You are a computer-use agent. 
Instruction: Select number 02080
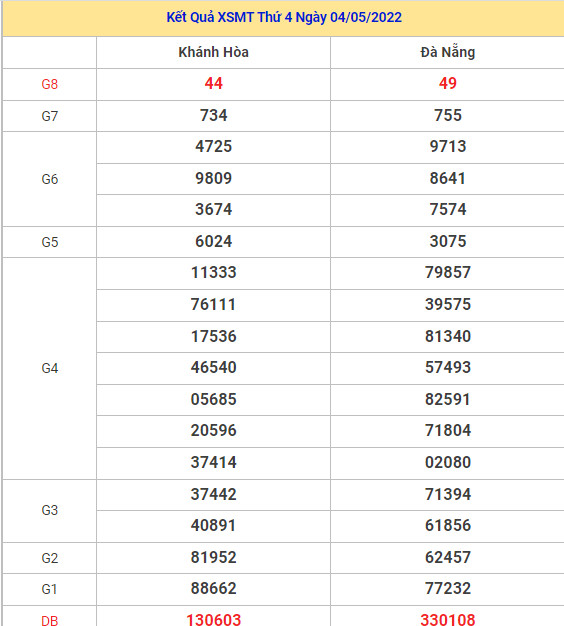tap(448, 463)
